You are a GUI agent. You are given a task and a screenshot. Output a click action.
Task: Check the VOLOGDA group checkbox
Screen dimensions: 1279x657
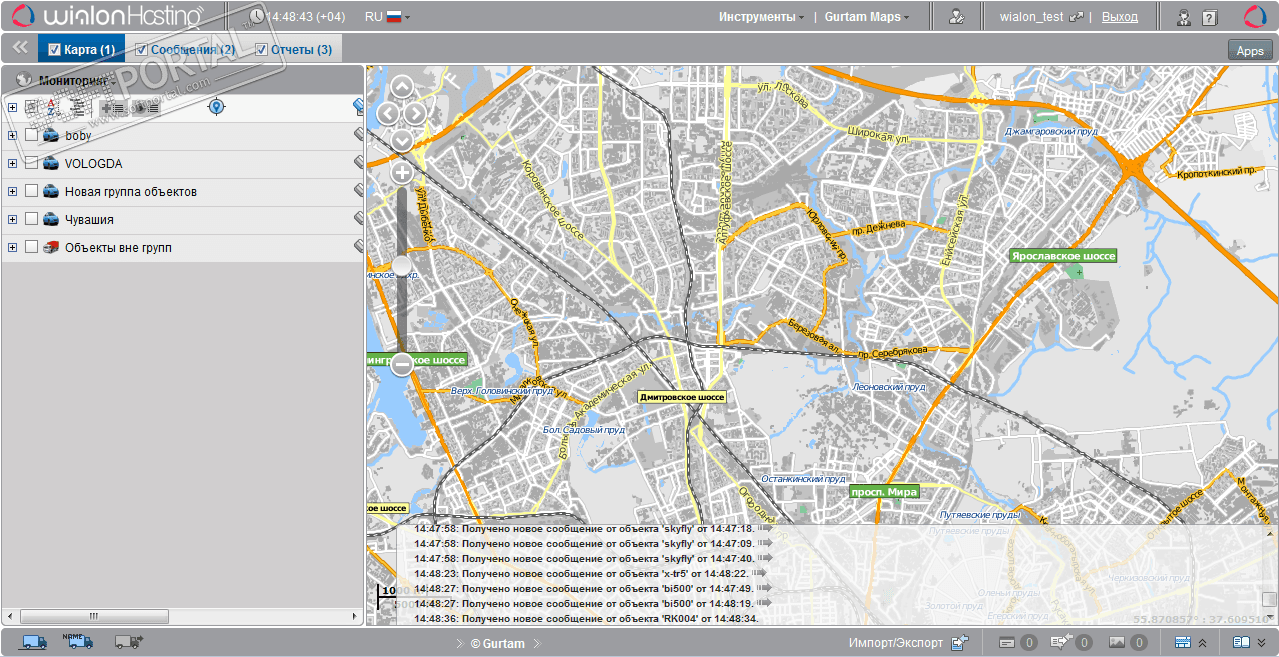(32, 163)
